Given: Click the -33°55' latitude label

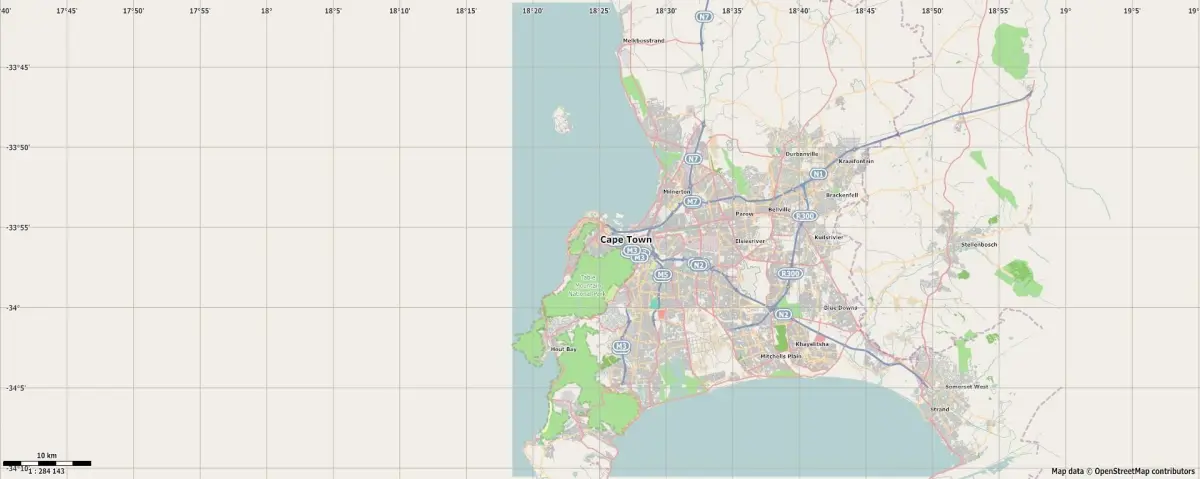Looking at the screenshot, I should point(17,228).
